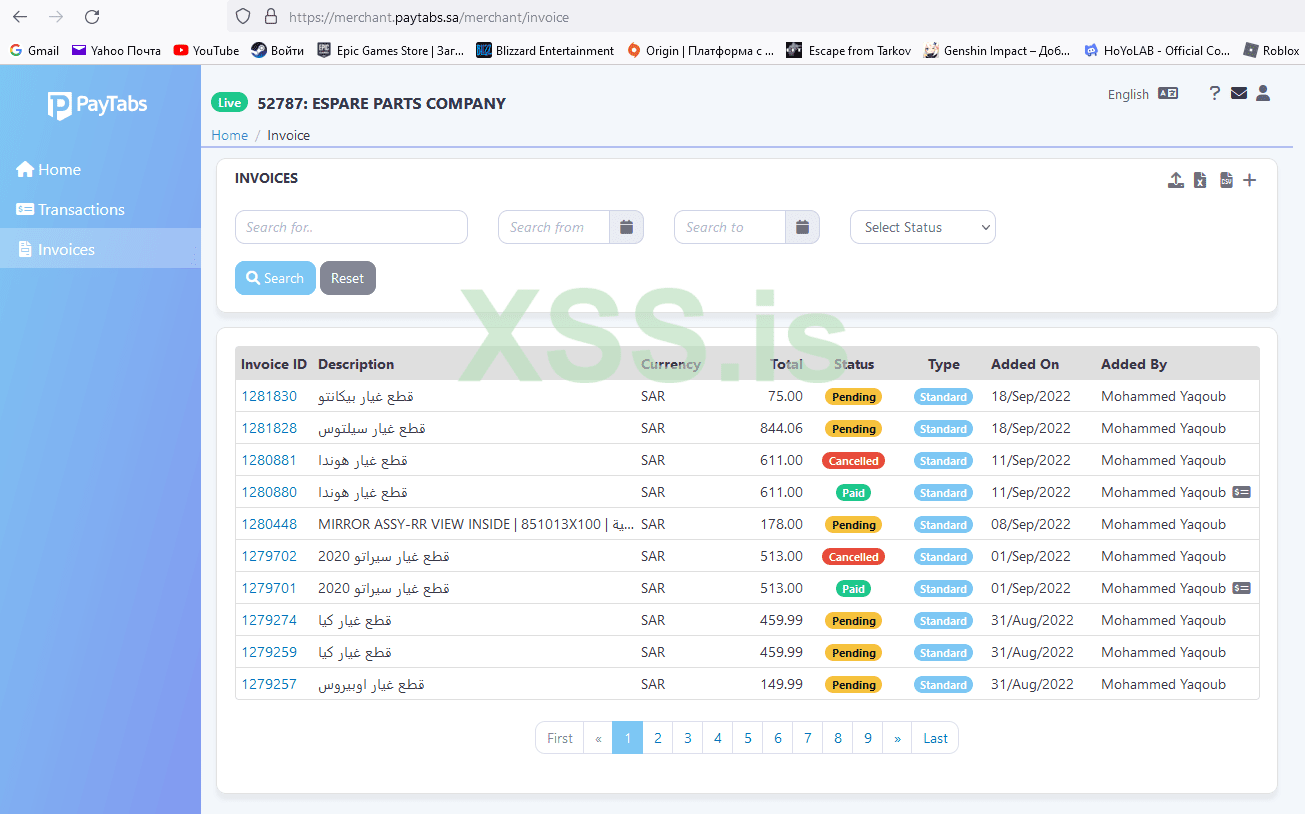Click the Search from date field

pos(554,227)
